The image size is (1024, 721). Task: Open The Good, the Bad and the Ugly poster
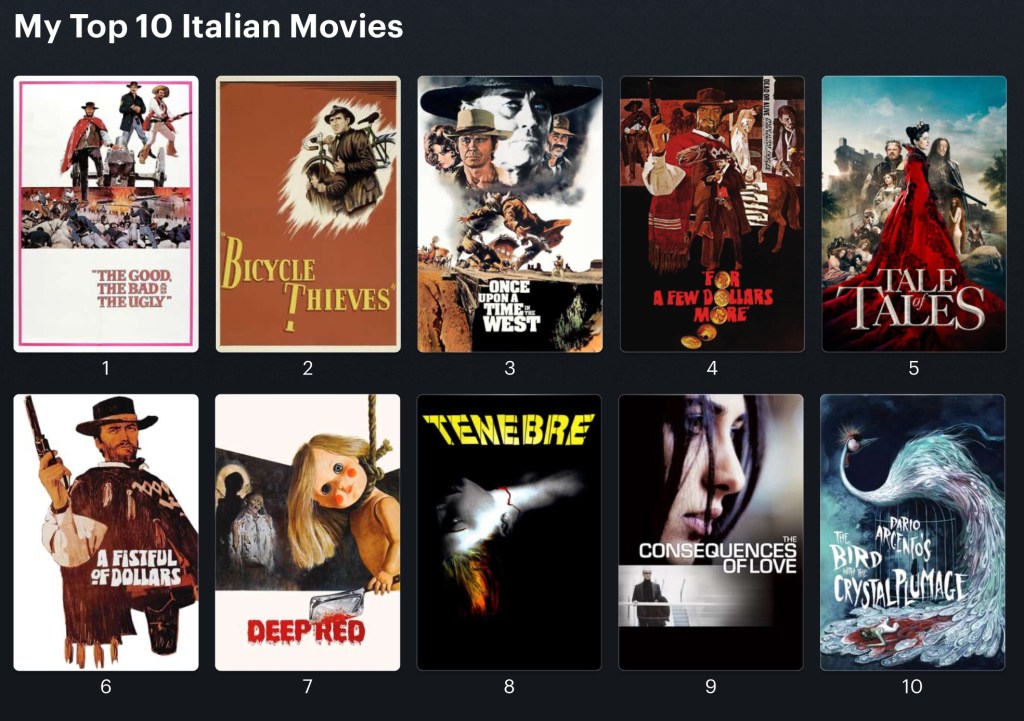click(x=106, y=214)
